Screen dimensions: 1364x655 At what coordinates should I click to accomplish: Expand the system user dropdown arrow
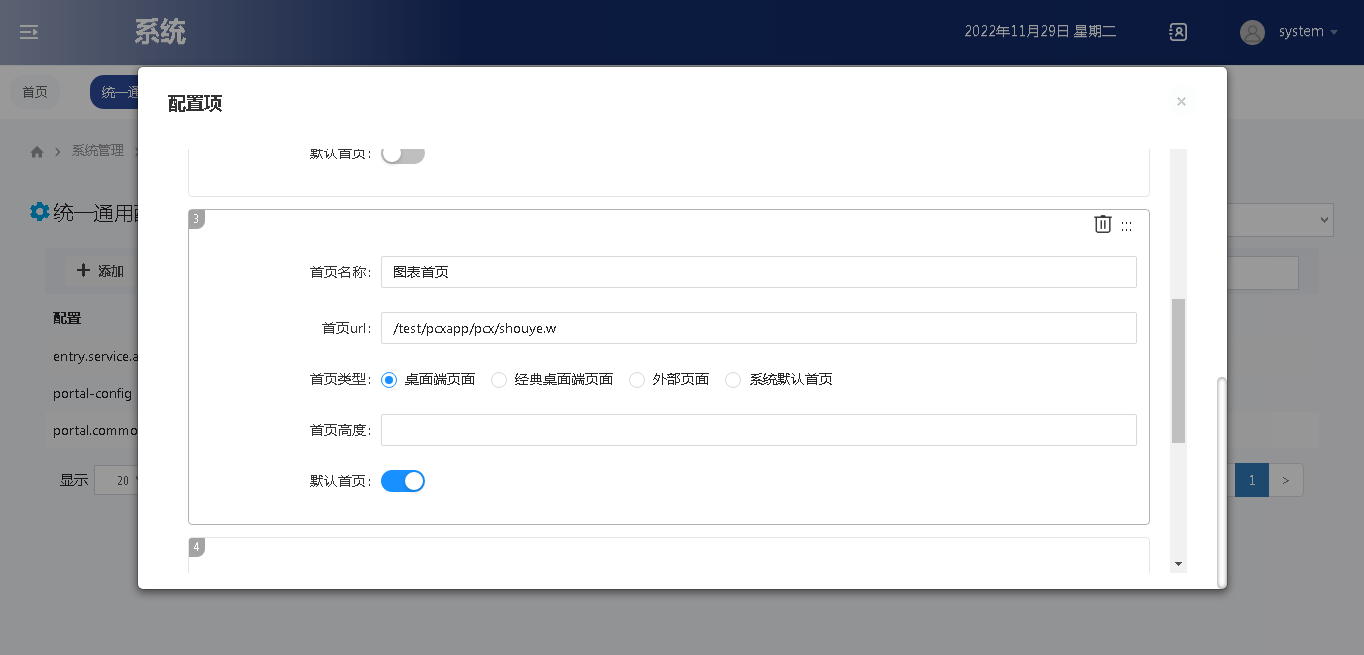pyautogui.click(x=1334, y=32)
